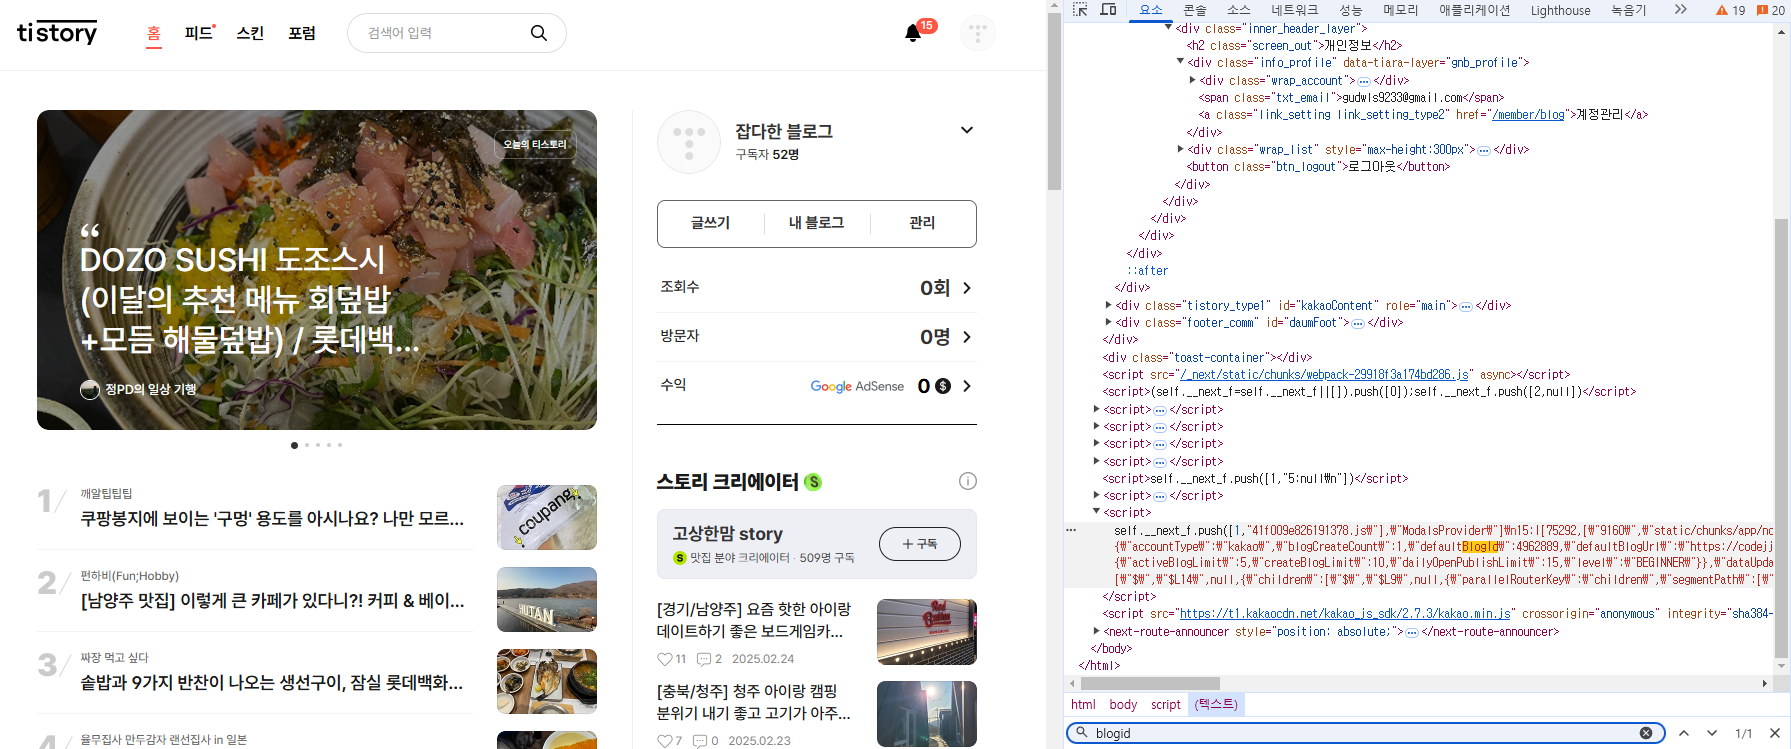
Task: Open the webpack chunk script src link
Action: [x=1324, y=374]
